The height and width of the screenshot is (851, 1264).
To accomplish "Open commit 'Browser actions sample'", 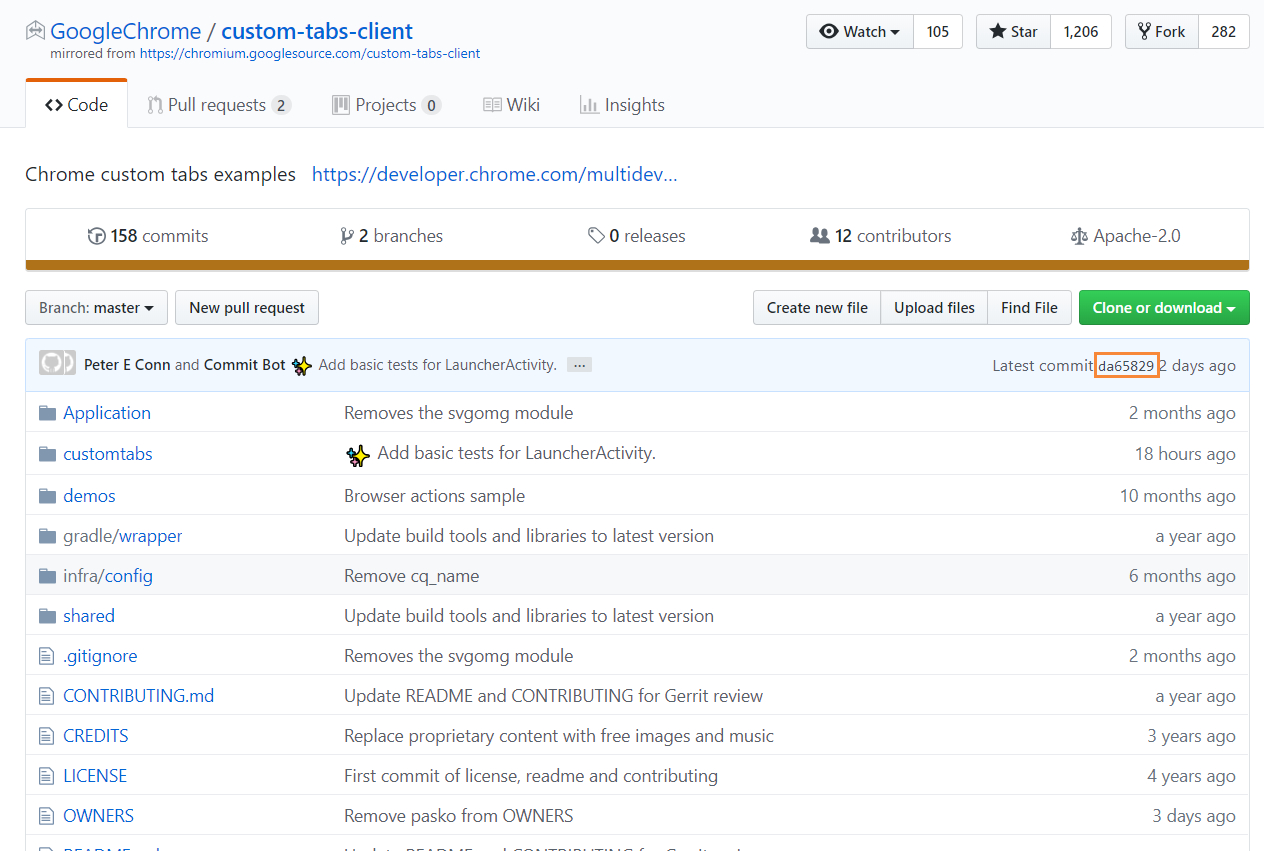I will point(434,496).
